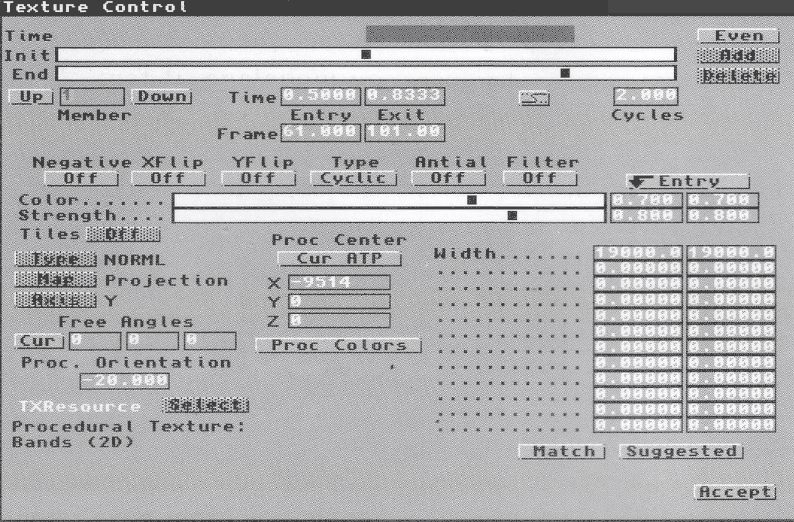Toggle the Filter Off button
The height and width of the screenshot is (522, 794).
coord(540,178)
